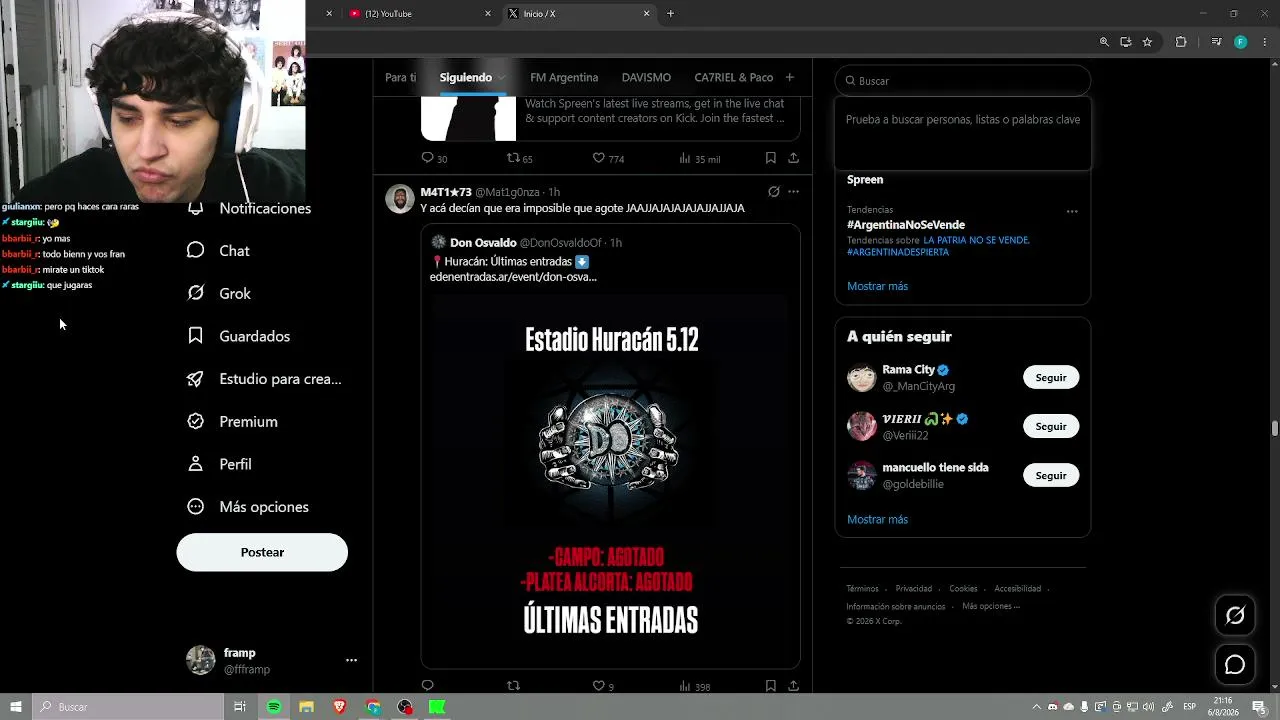Switch to the Para ti tab
This screenshot has height=720, width=1280.
coord(400,78)
